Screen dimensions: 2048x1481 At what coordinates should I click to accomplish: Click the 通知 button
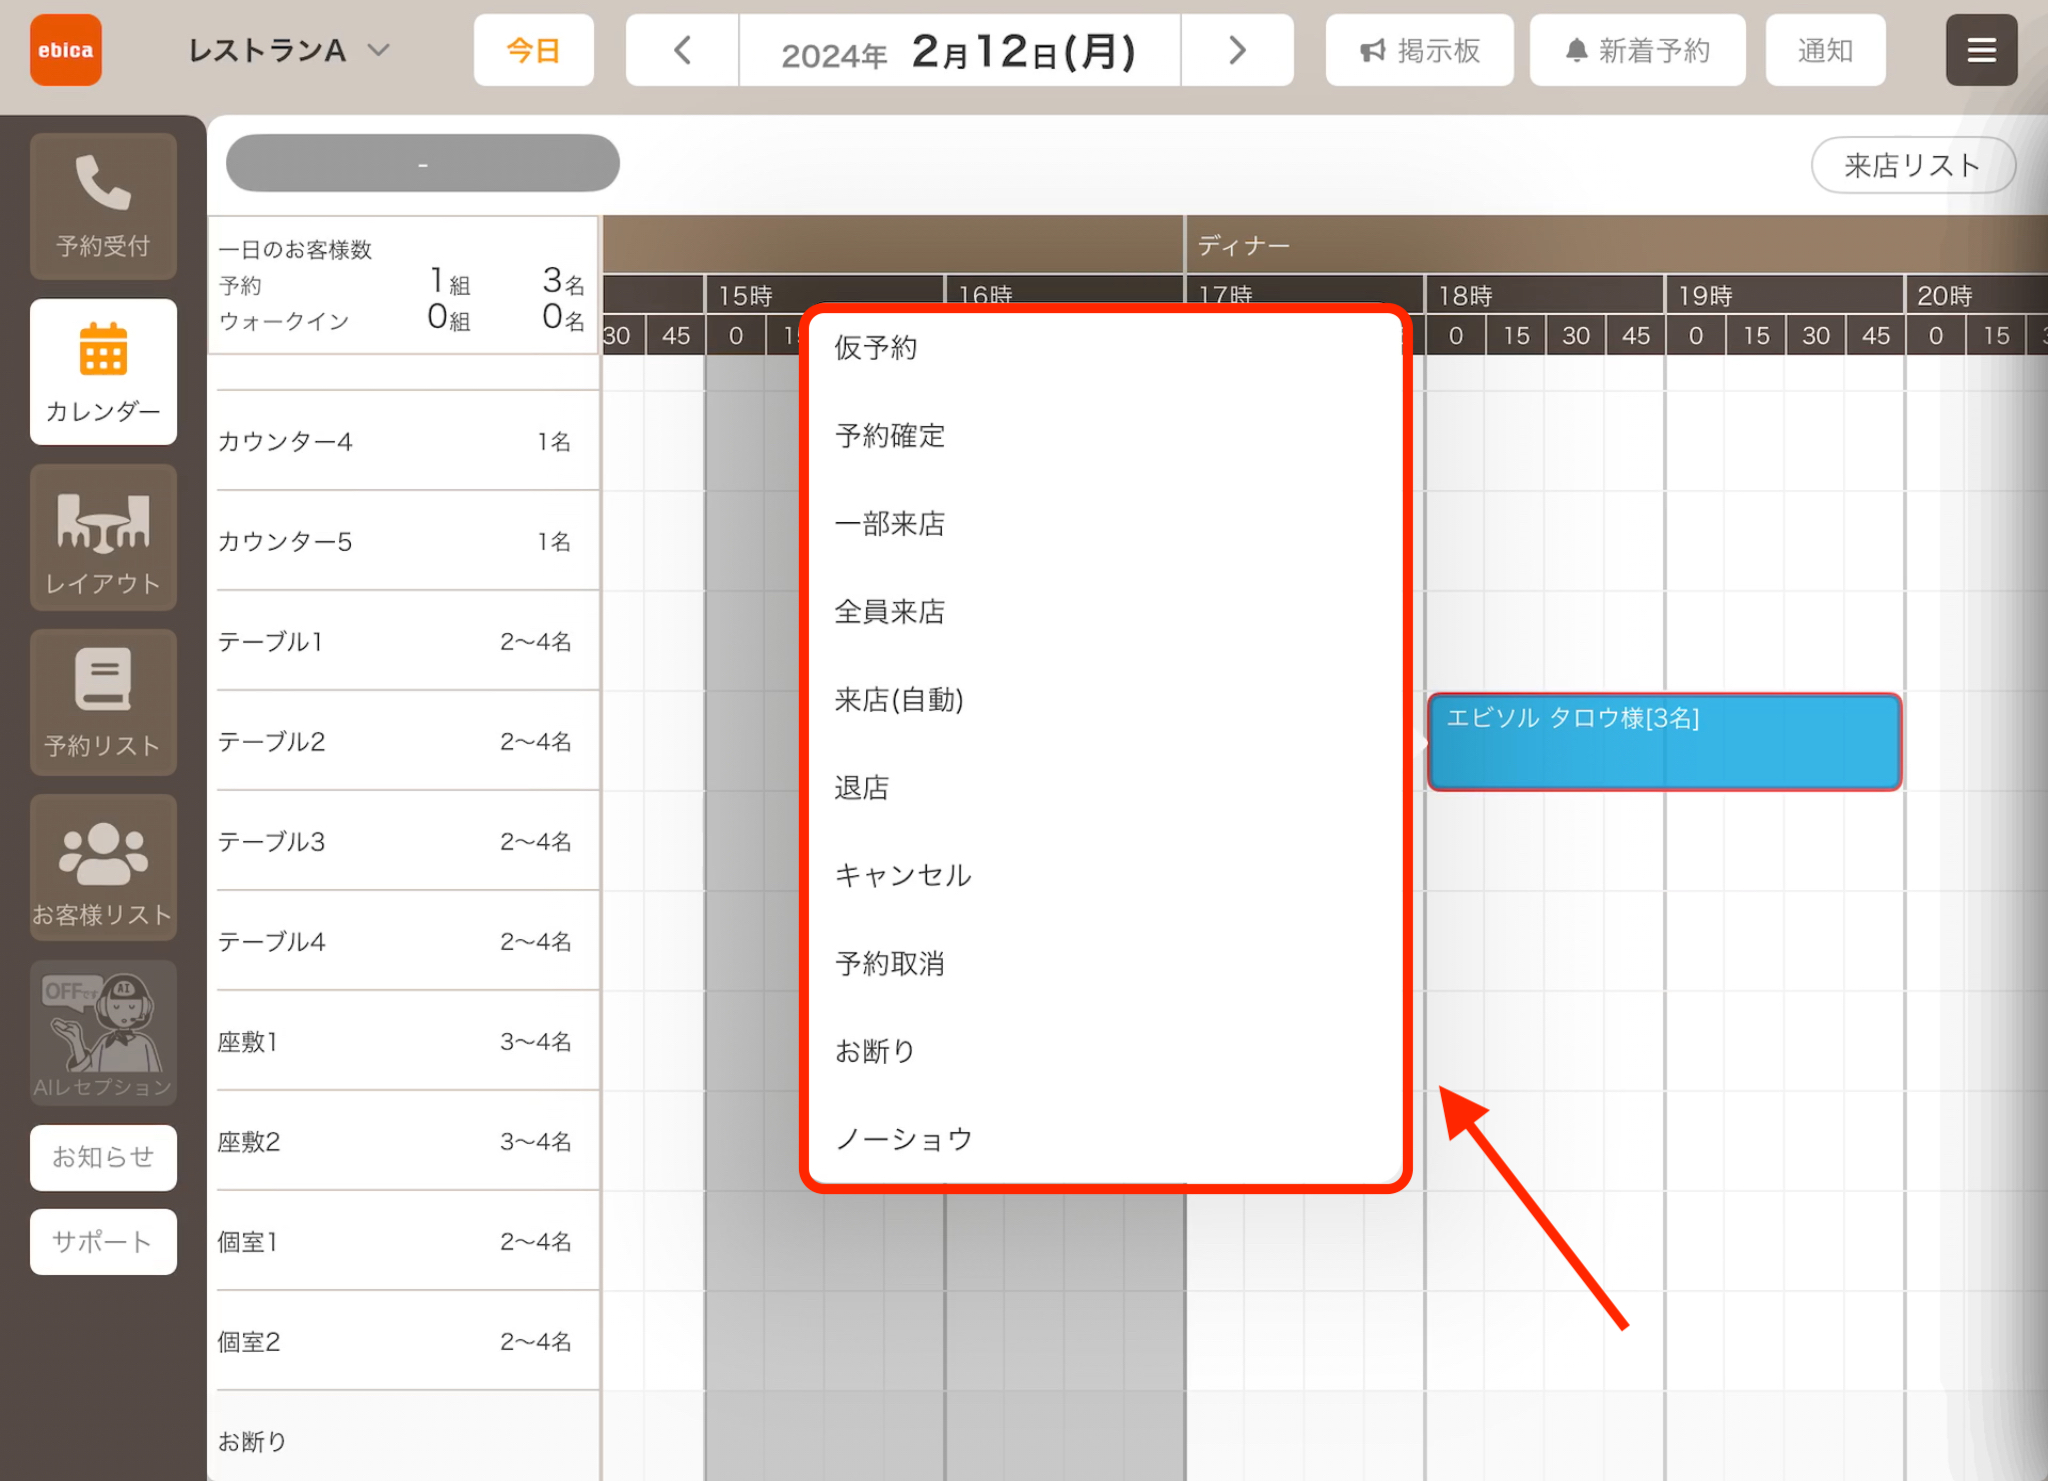pos(1825,50)
